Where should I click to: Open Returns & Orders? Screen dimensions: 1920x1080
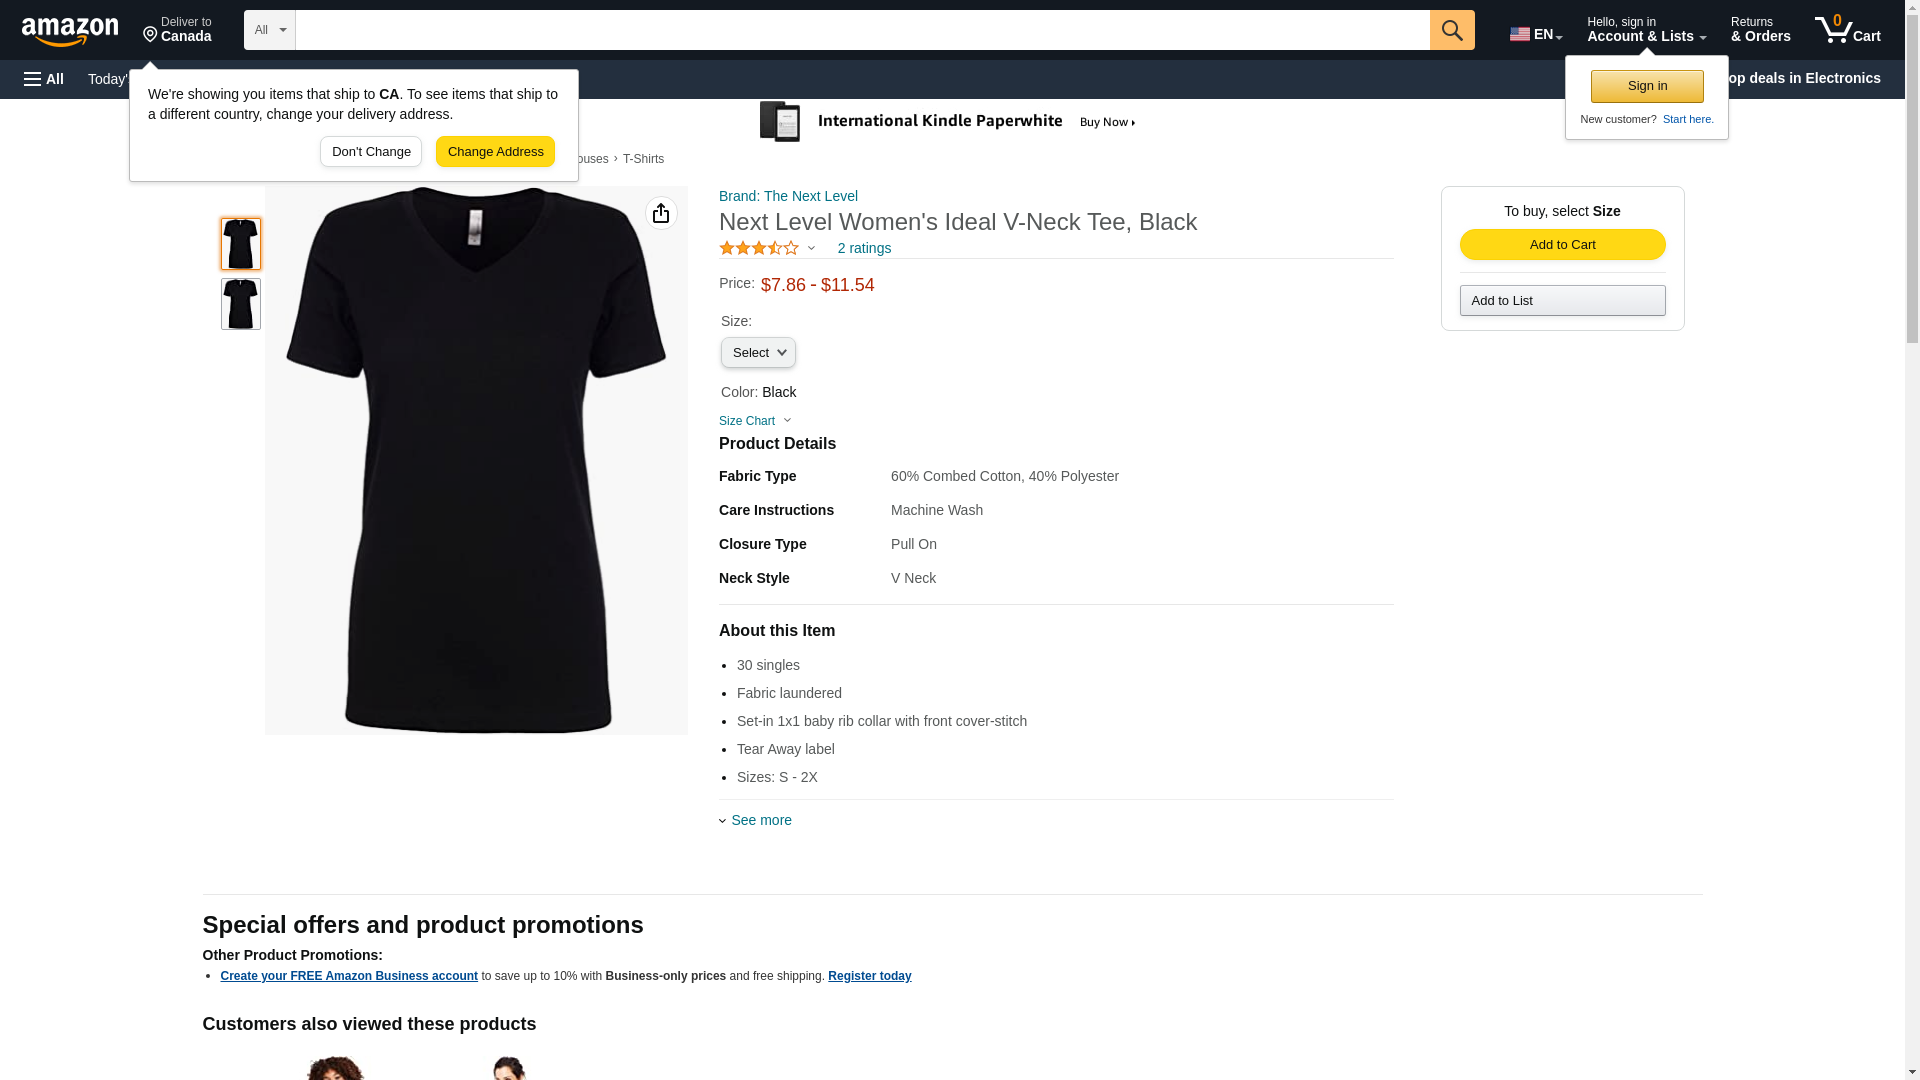[1760, 30]
